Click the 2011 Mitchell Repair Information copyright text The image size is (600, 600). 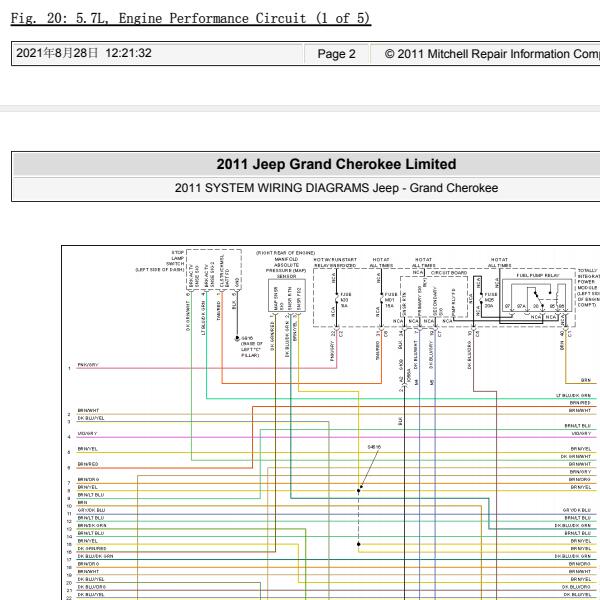pos(492,54)
